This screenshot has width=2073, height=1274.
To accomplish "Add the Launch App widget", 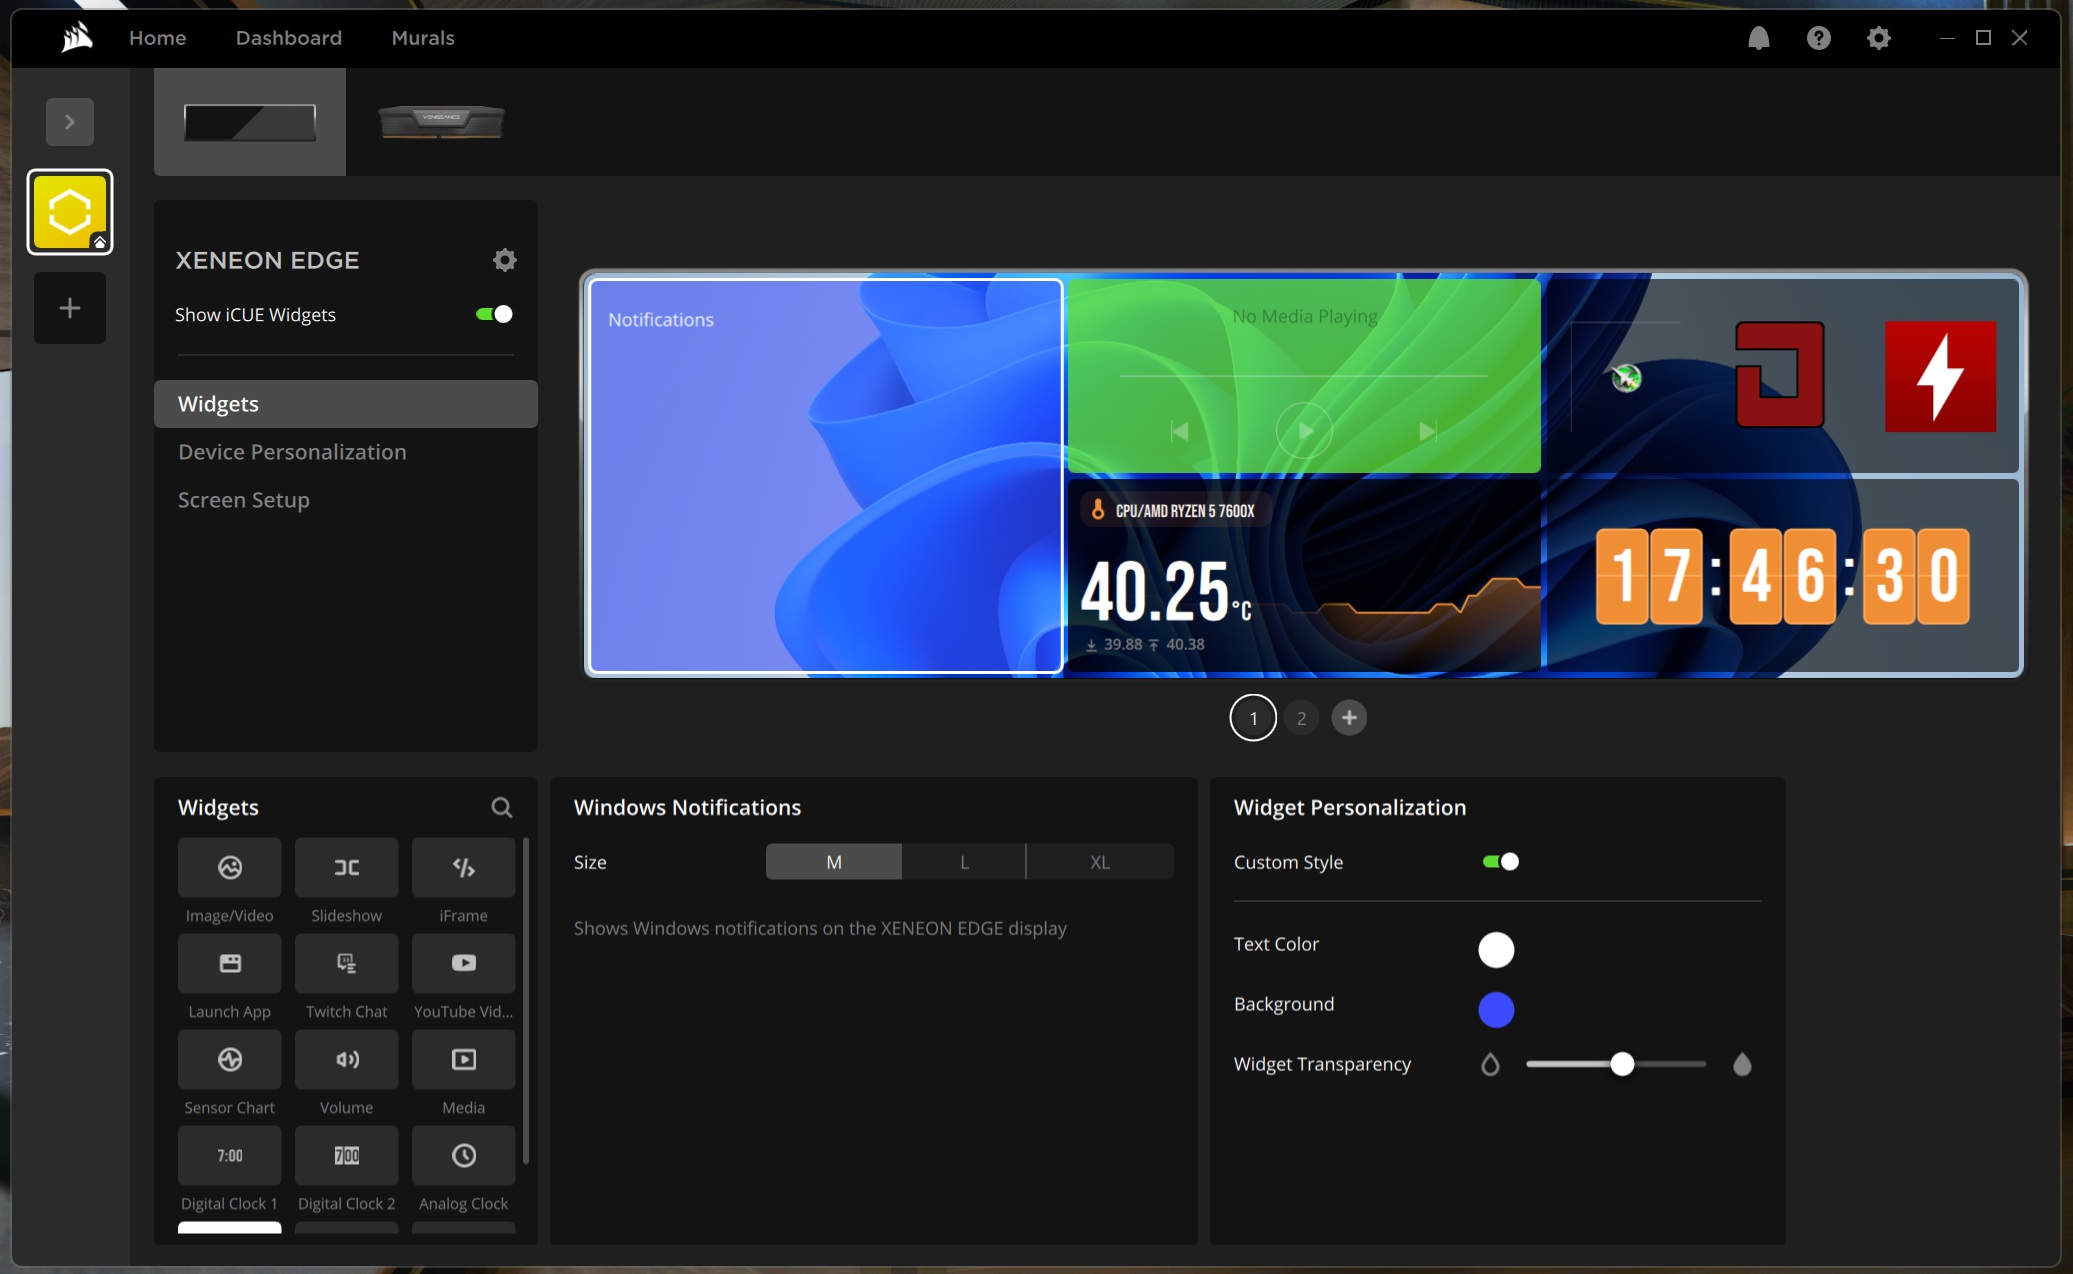I will point(229,964).
